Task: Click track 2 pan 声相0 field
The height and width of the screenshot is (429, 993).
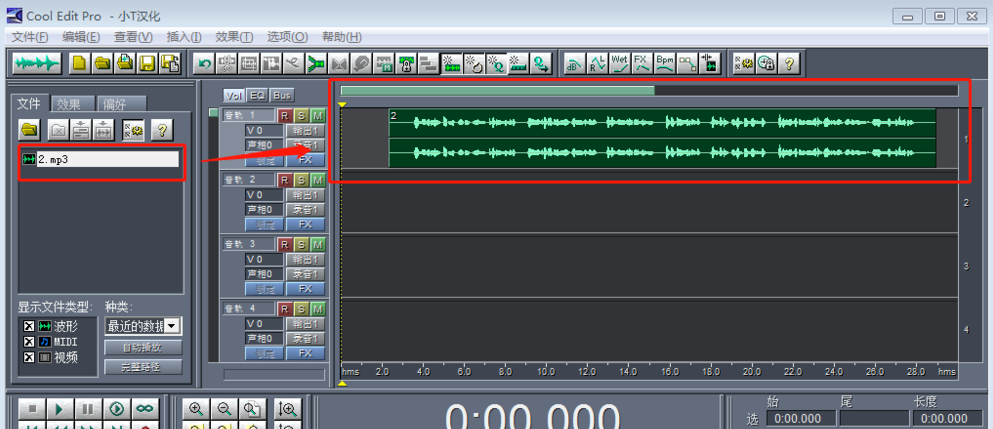Action: coord(264,209)
